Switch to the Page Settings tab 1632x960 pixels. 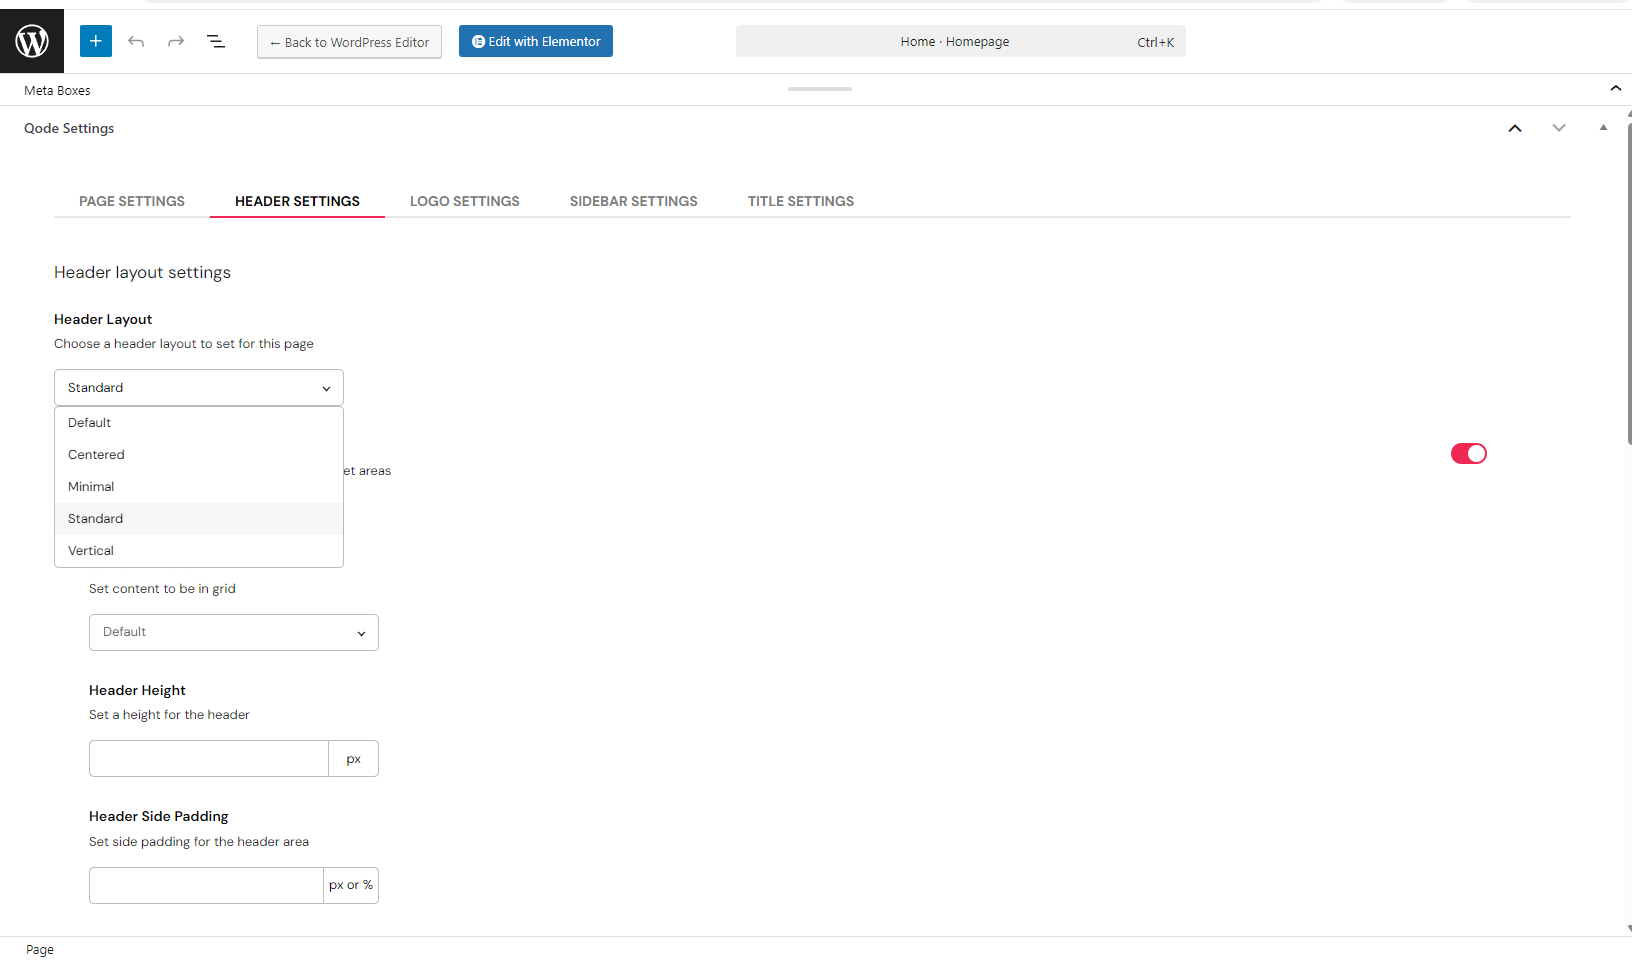[x=132, y=201]
